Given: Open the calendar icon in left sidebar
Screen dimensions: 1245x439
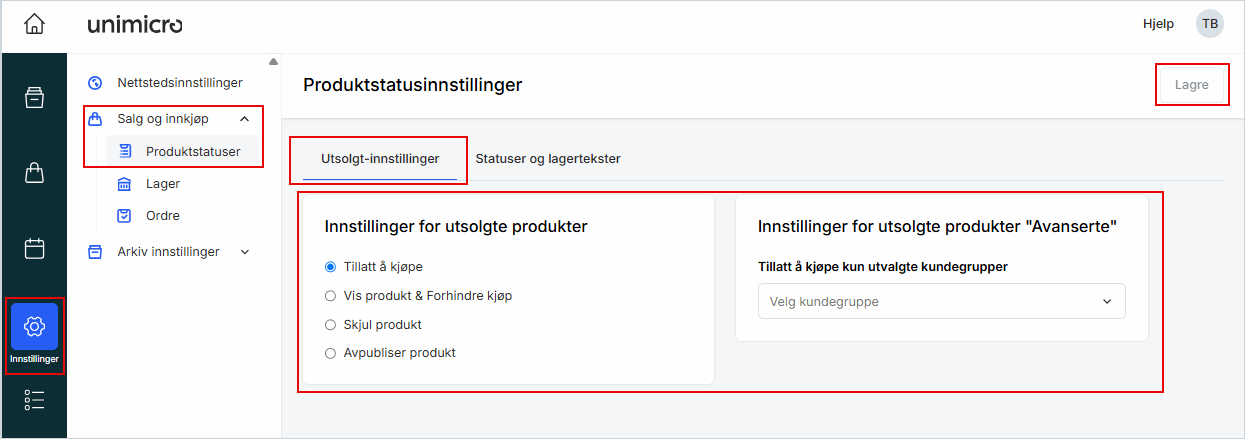Looking at the screenshot, I should (x=34, y=248).
